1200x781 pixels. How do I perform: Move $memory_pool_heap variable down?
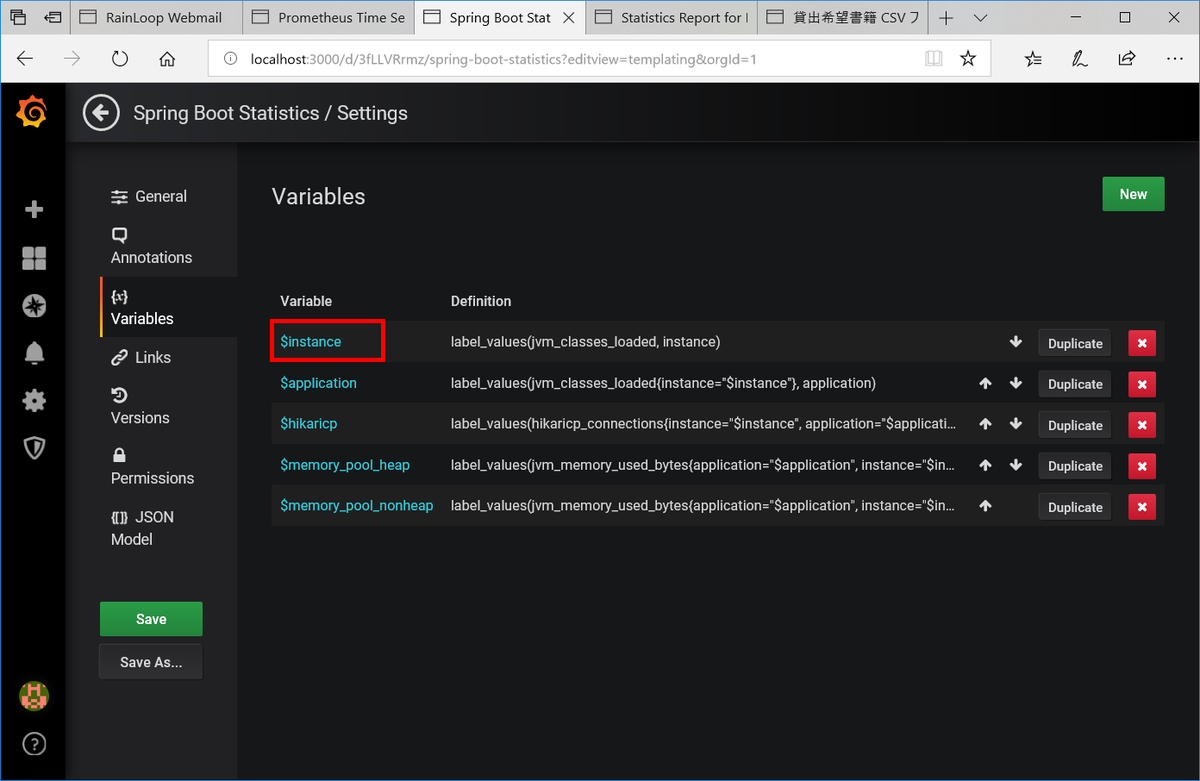click(x=1016, y=465)
